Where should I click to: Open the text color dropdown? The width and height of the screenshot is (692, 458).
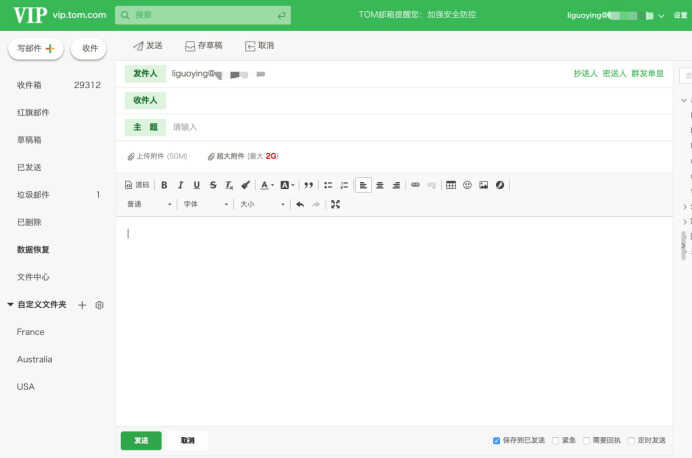point(267,185)
